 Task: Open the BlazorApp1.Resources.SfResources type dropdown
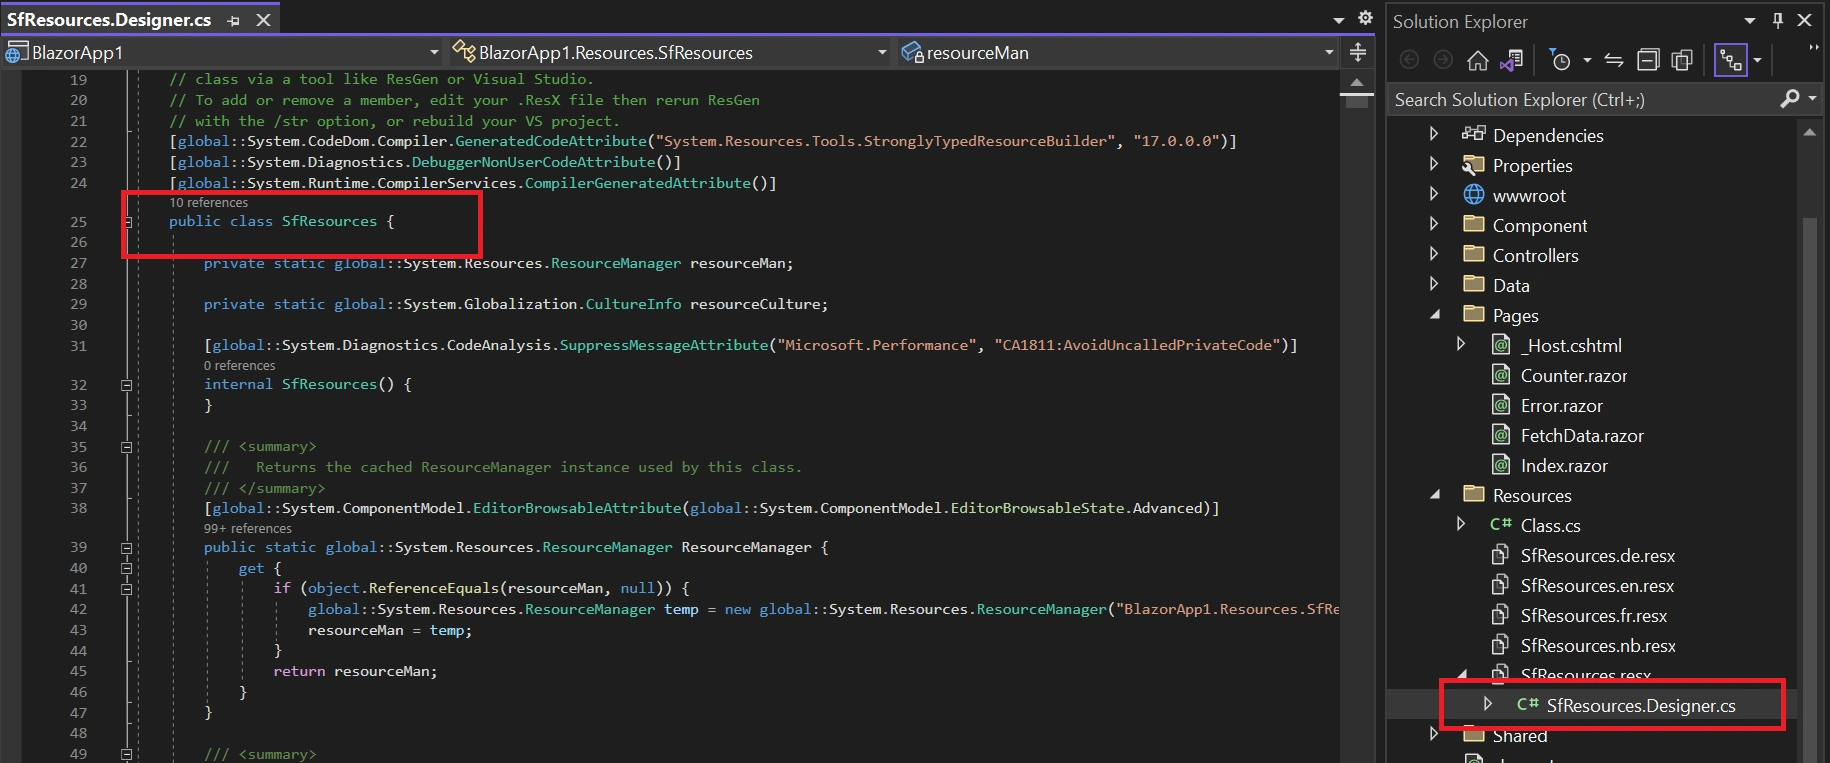882,52
